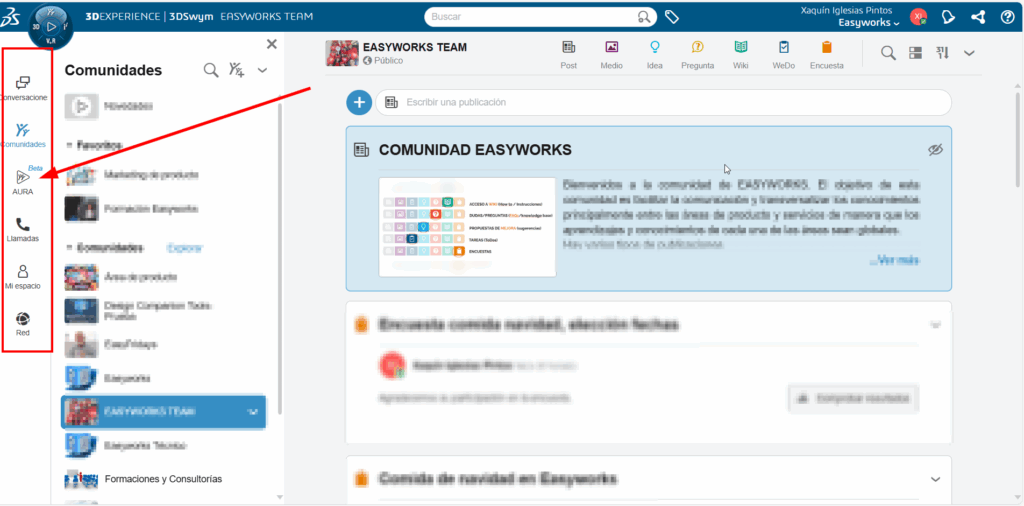Expand community toolbar chevron menu
Viewport: 1024px width, 506px height.
[969, 53]
